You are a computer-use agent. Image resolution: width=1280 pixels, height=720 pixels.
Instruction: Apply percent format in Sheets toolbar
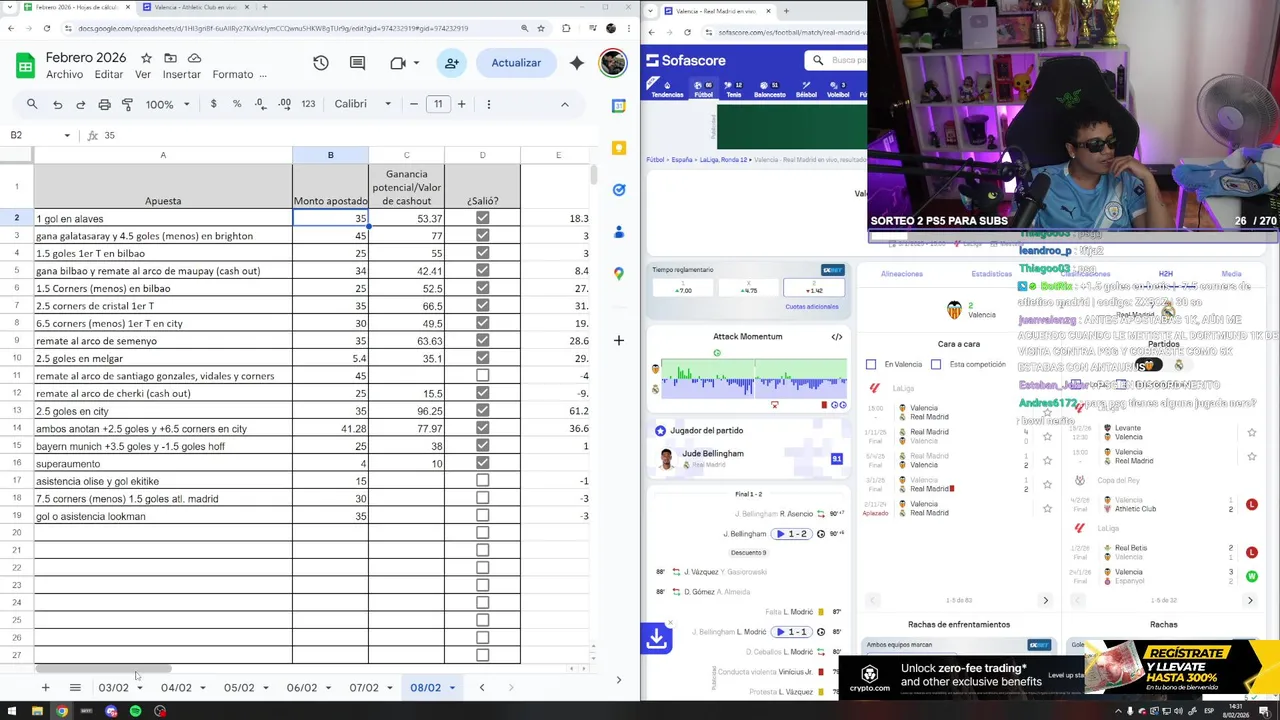(237, 104)
